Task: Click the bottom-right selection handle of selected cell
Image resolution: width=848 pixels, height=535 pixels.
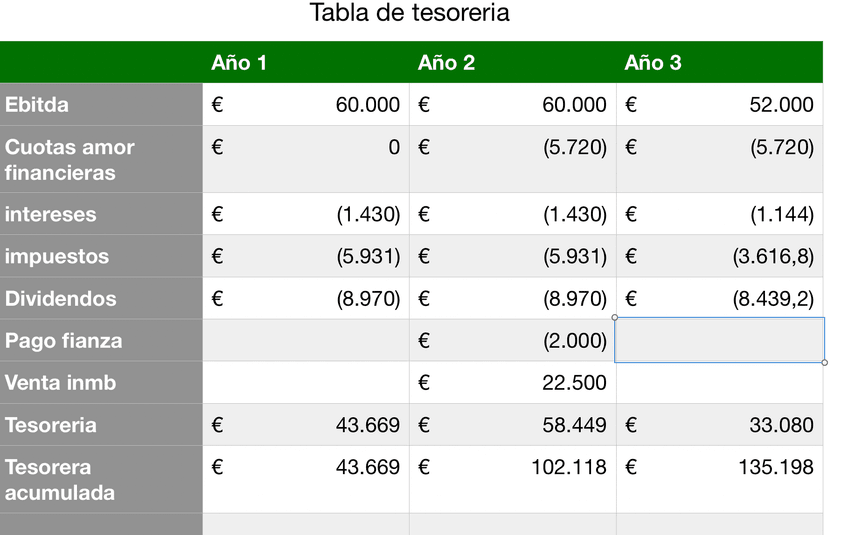Action: (825, 362)
